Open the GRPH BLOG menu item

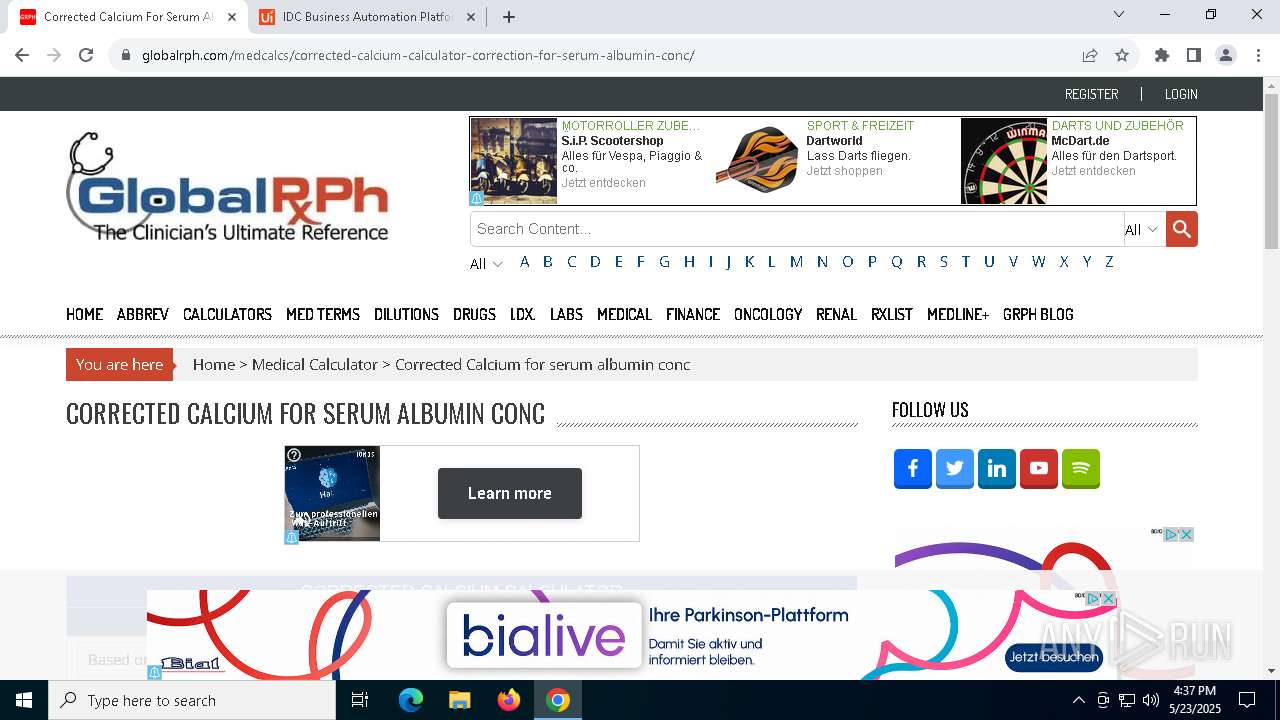tap(1038, 314)
